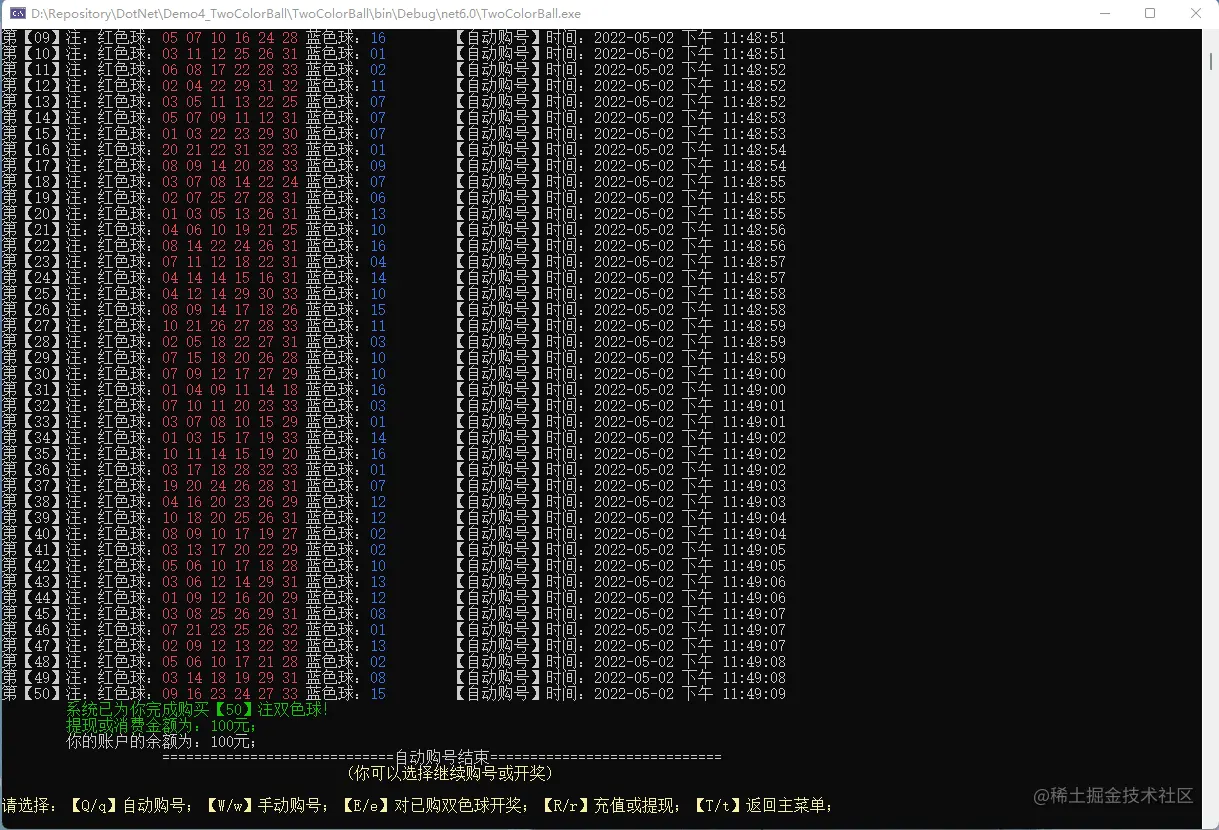Click red numbers 05 06 10 17 18 28
Image resolution: width=1219 pixels, height=830 pixels.
(x=230, y=566)
